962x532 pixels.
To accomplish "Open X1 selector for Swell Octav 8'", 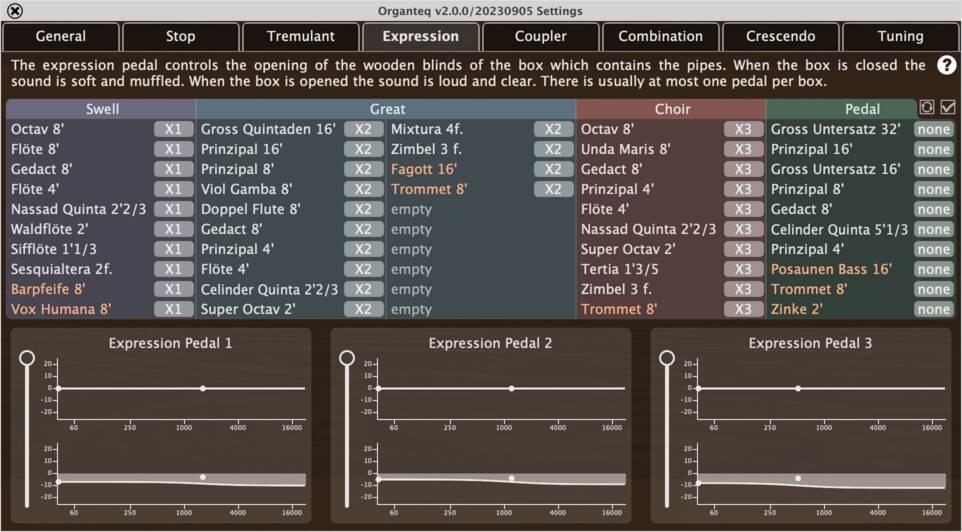I will pyautogui.click(x=174, y=129).
